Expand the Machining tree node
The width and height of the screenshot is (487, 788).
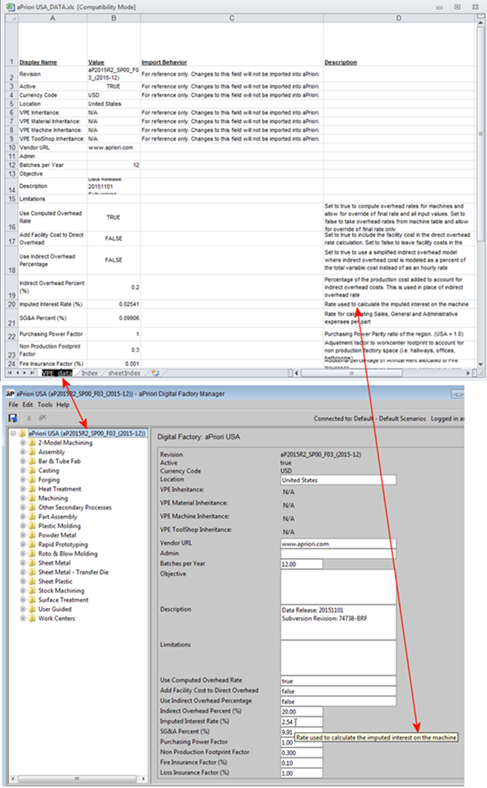(x=23, y=498)
